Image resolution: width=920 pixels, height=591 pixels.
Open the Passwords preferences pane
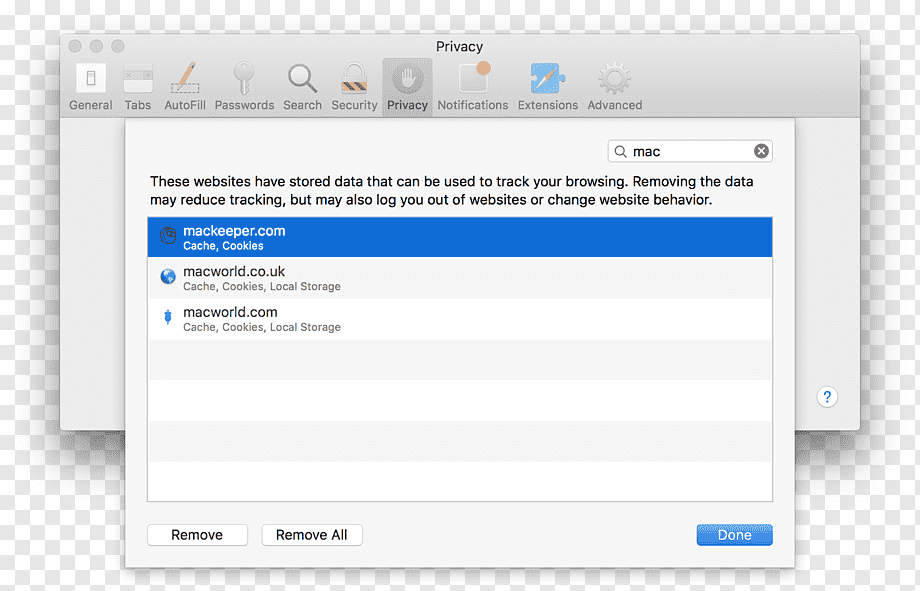click(244, 87)
